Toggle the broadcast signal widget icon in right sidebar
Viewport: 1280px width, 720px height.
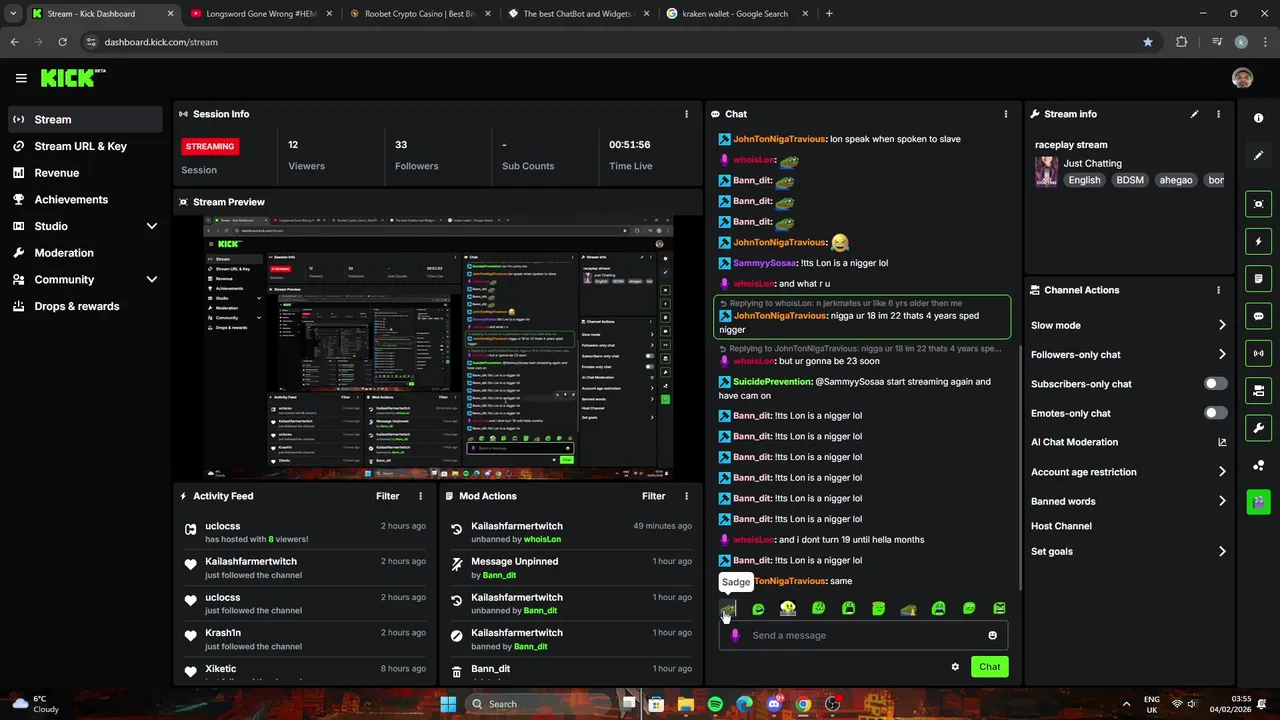(1258, 353)
